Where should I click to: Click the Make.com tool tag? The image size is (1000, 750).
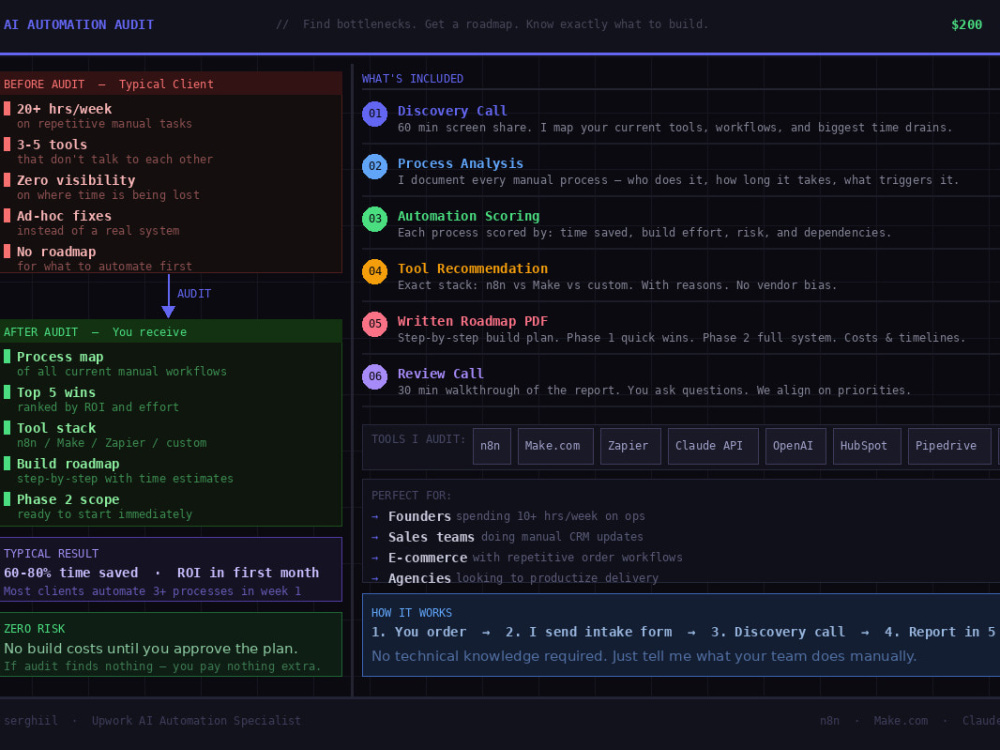[555, 446]
